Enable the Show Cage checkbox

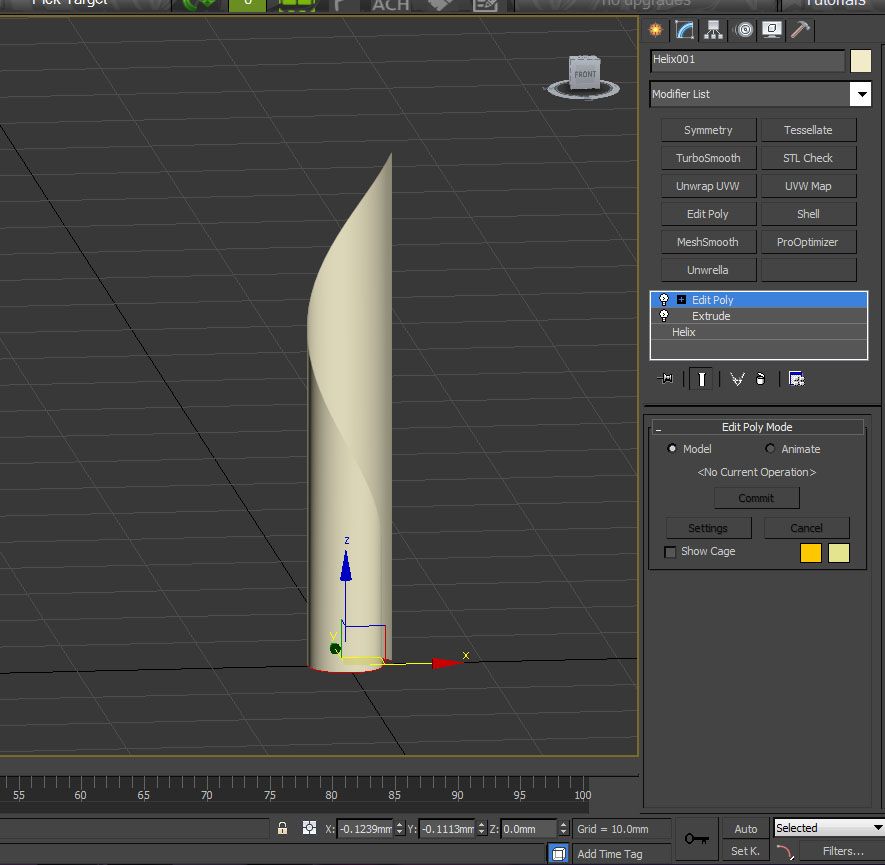670,552
